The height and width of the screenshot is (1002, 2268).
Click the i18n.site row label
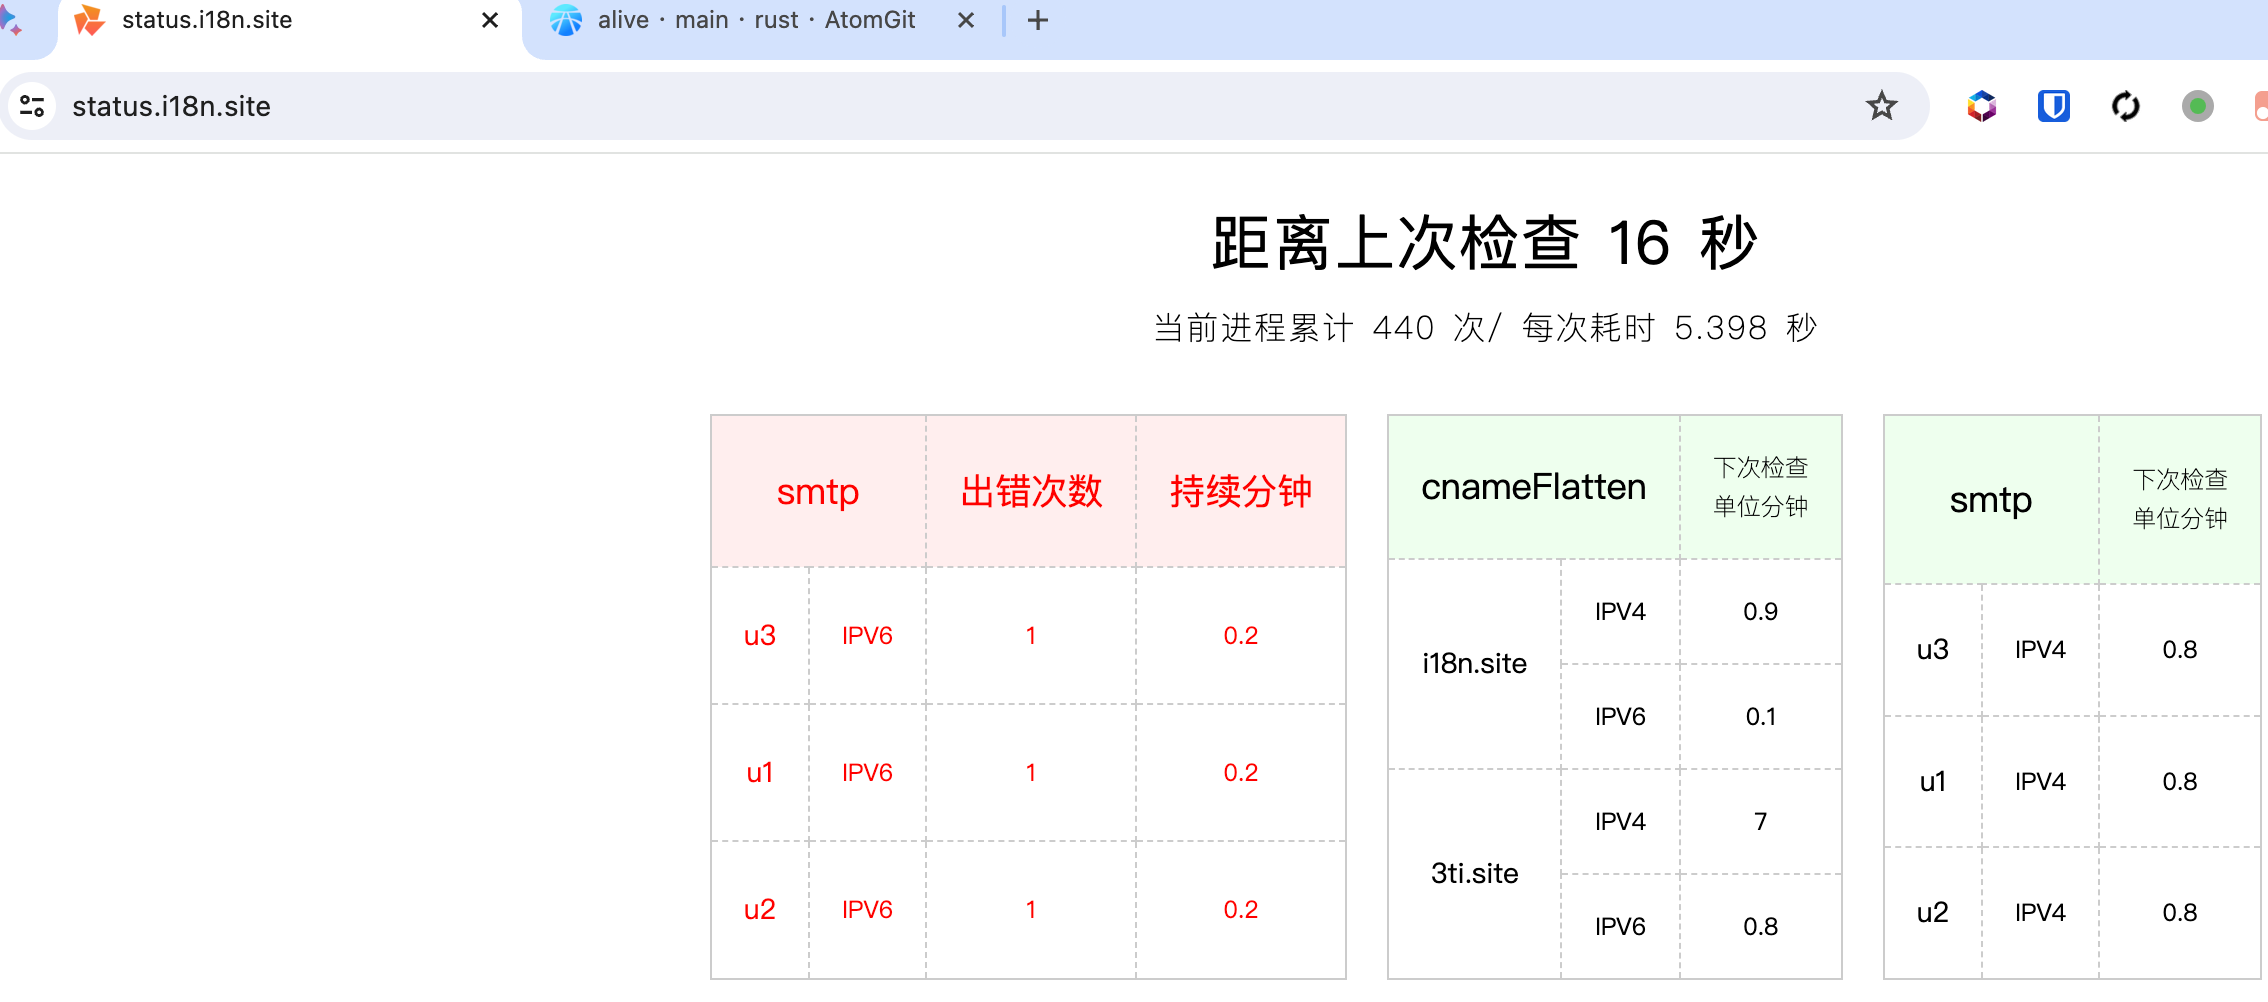(x=1474, y=664)
